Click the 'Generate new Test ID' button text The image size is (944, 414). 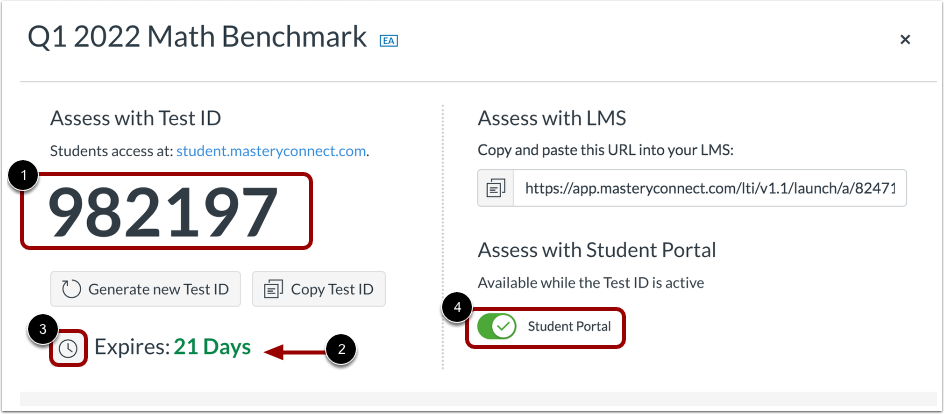[x=158, y=289]
